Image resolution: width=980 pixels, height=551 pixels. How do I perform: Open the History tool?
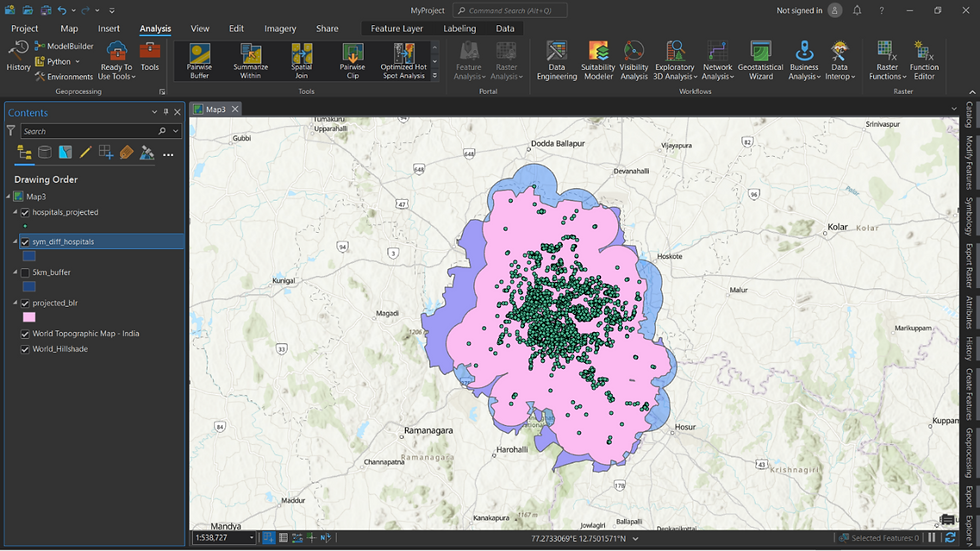18,56
